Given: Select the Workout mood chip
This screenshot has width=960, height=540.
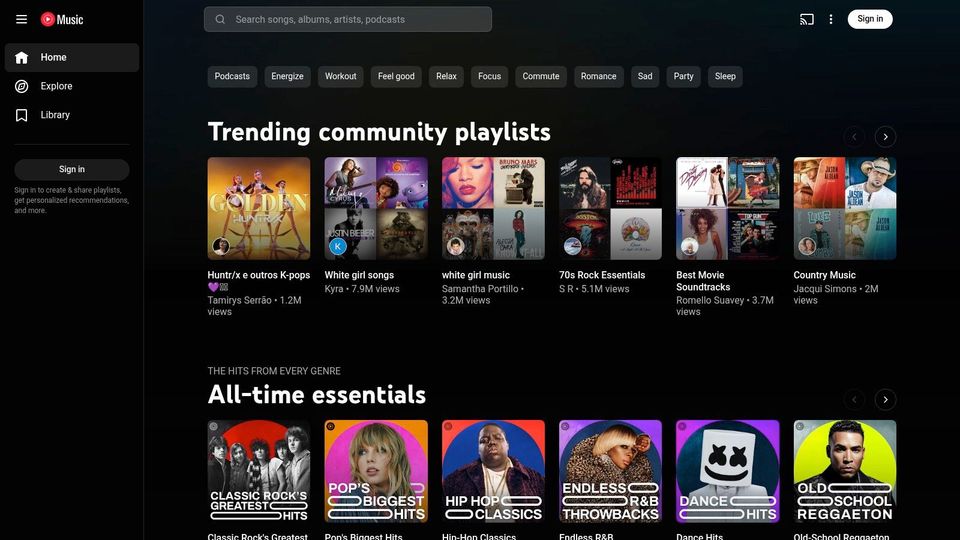Looking at the screenshot, I should 340,77.
